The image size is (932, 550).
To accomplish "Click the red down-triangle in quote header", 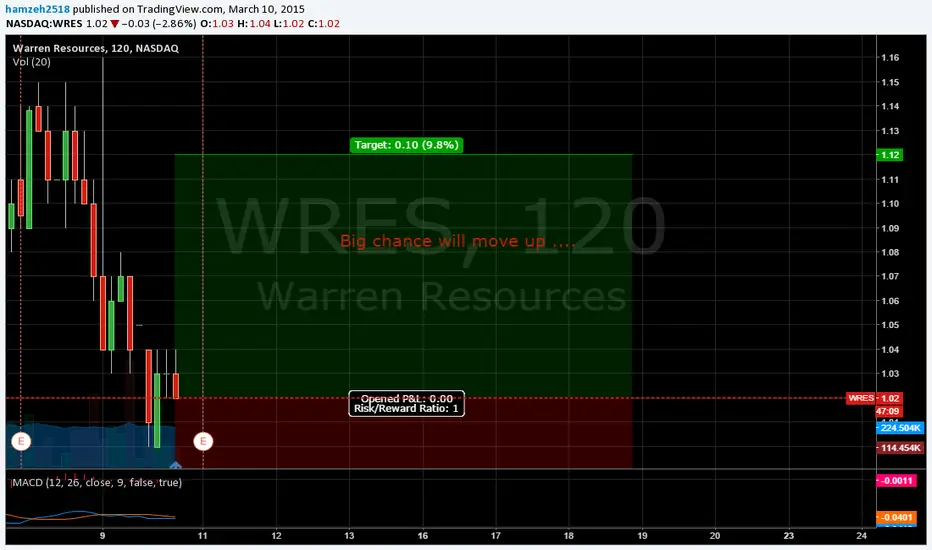I will pyautogui.click(x=115, y=24).
